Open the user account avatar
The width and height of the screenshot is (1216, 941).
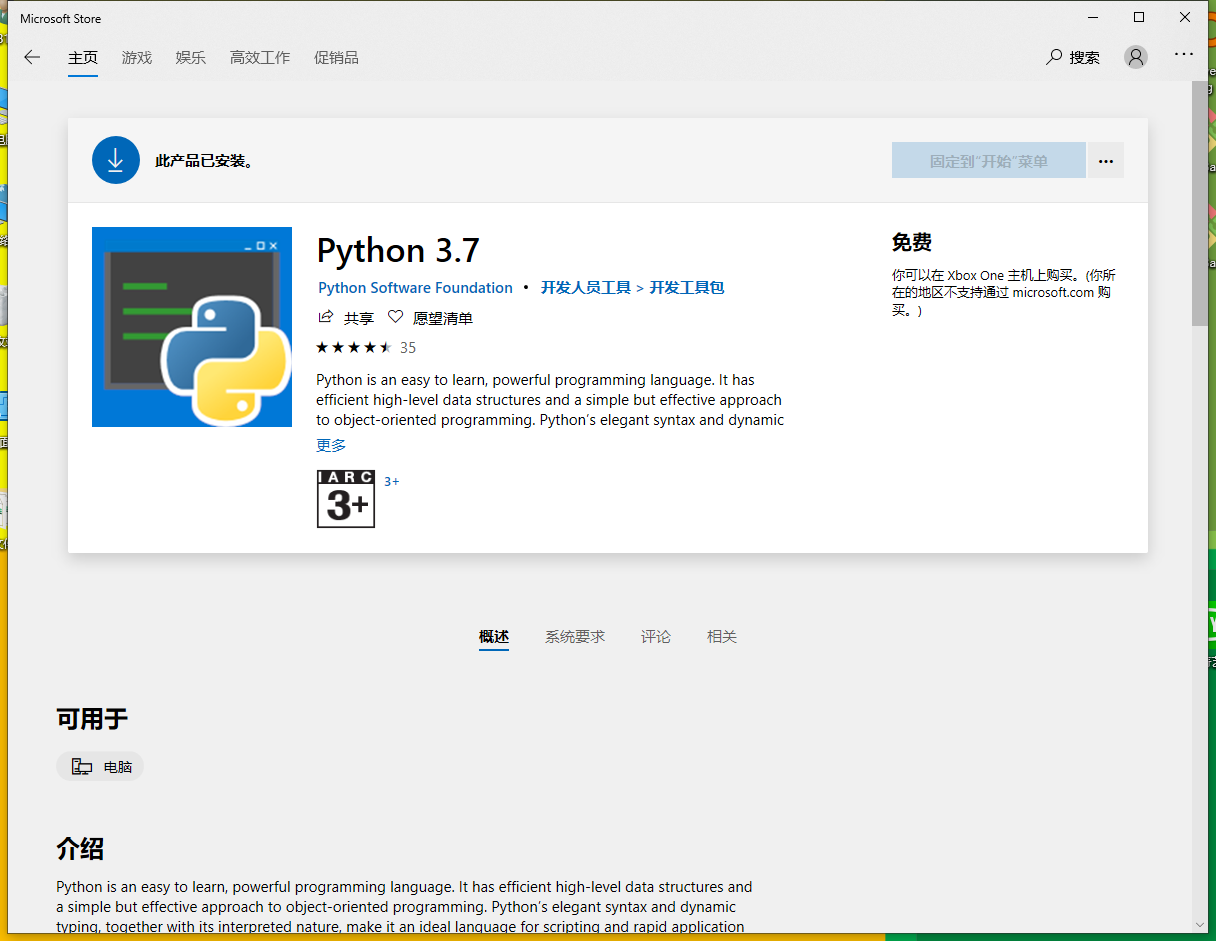[x=1136, y=57]
